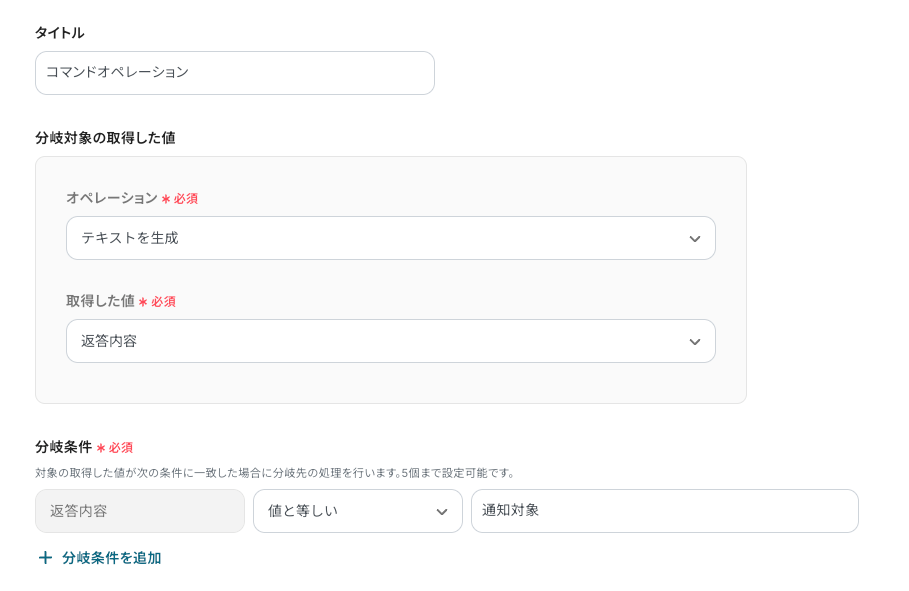
Task: Focus the タイトル field containing コマンドオペレーション
Action: pos(234,73)
